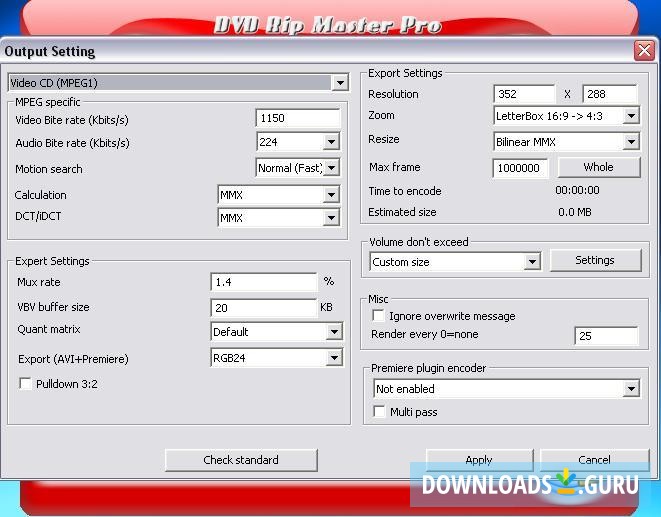Expand the Resize Bilinear MMX dropdown
This screenshot has height=517, width=661.
click(x=567, y=142)
